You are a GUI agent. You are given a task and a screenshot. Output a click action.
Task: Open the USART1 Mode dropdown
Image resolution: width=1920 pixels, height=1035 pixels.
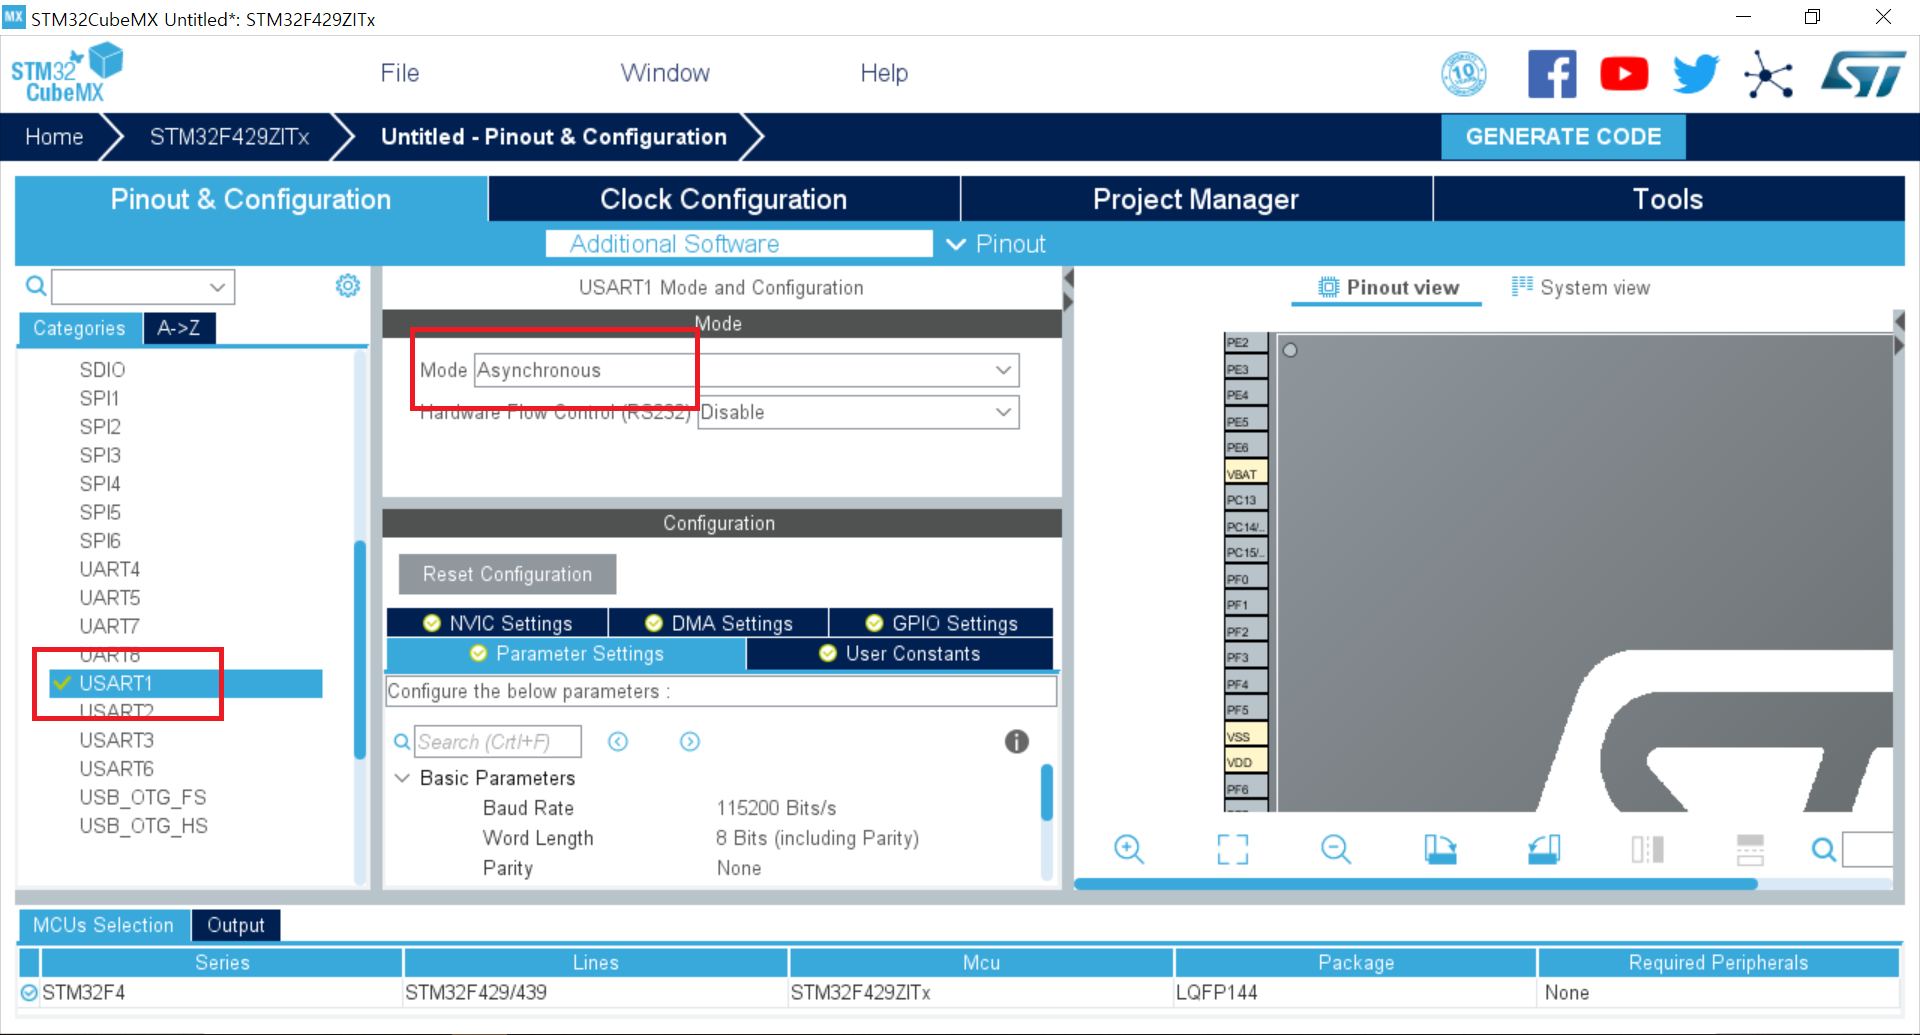(746, 370)
